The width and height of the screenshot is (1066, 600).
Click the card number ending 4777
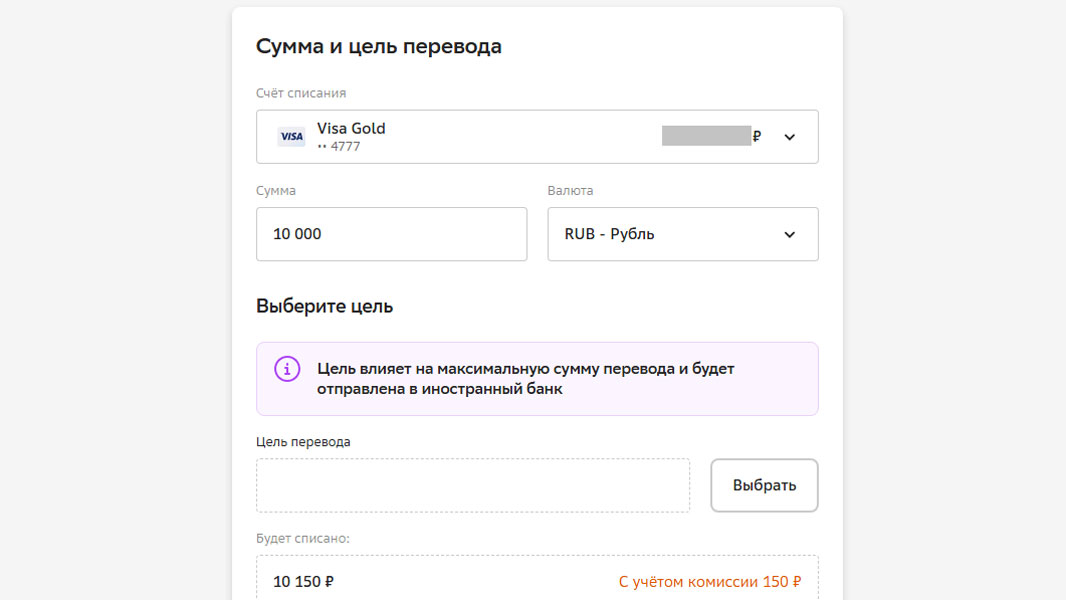[339, 146]
